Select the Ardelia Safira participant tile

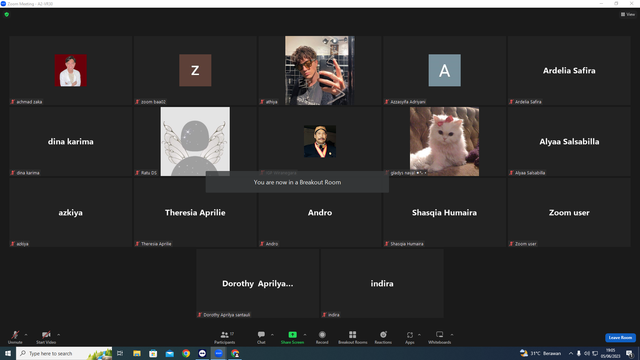tap(569, 70)
